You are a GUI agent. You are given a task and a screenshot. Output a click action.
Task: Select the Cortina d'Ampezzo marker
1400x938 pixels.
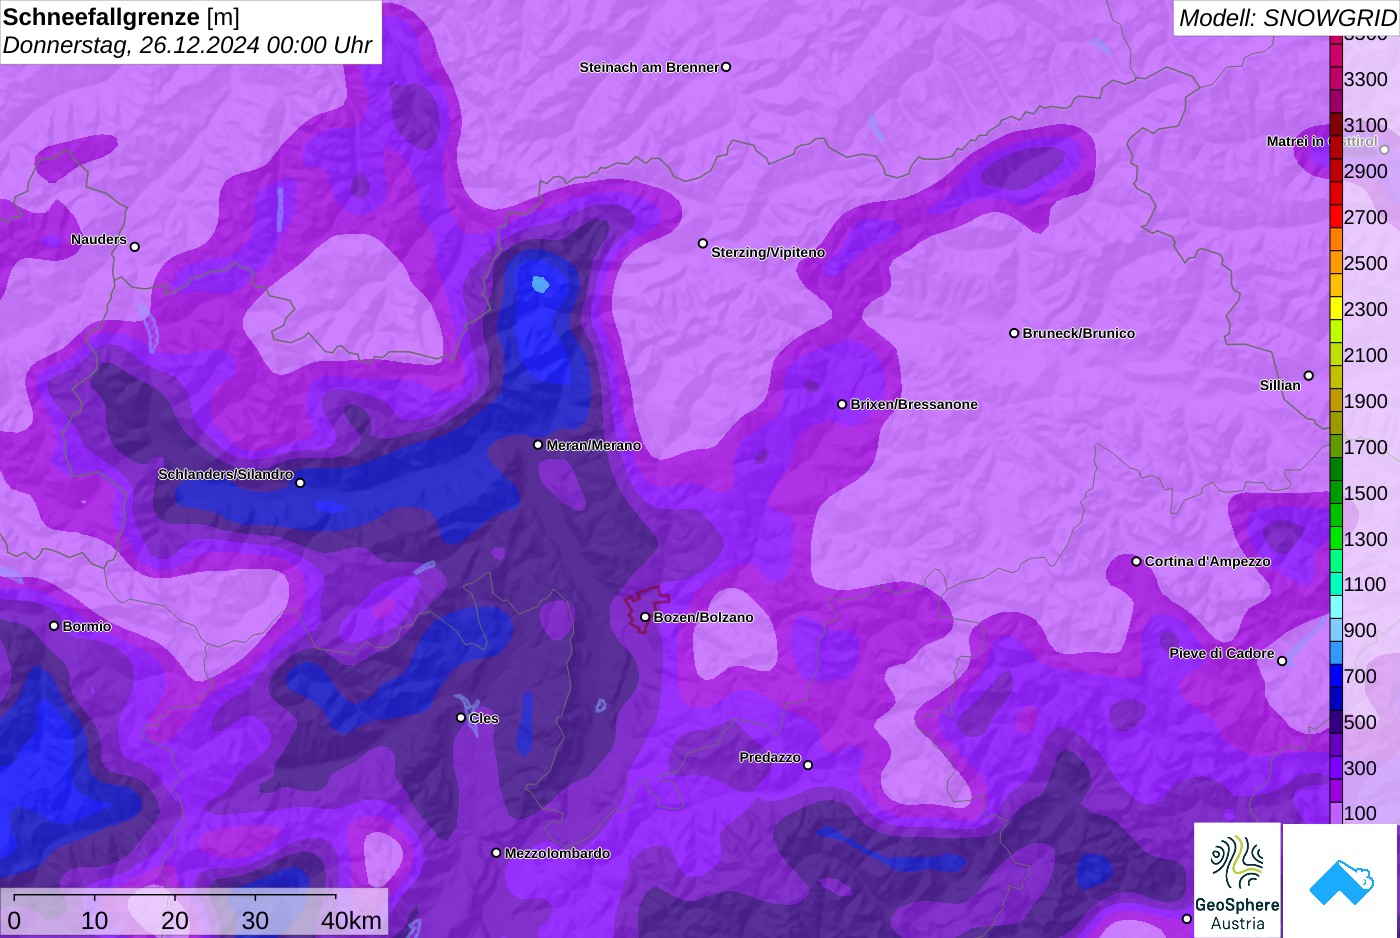point(1136,561)
